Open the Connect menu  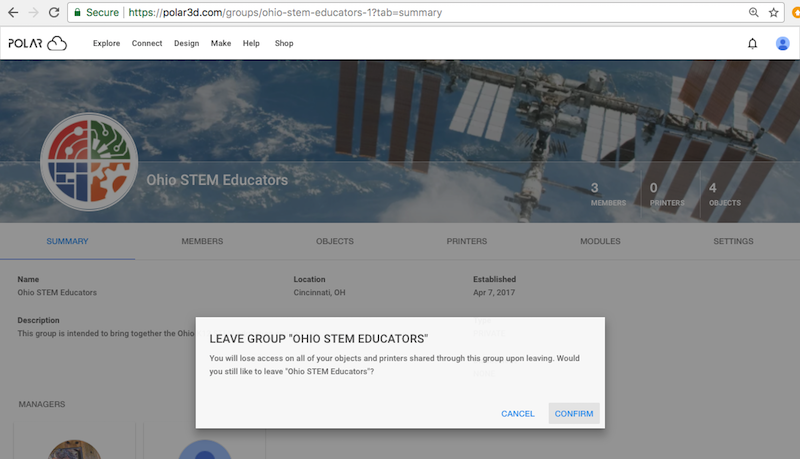147,43
